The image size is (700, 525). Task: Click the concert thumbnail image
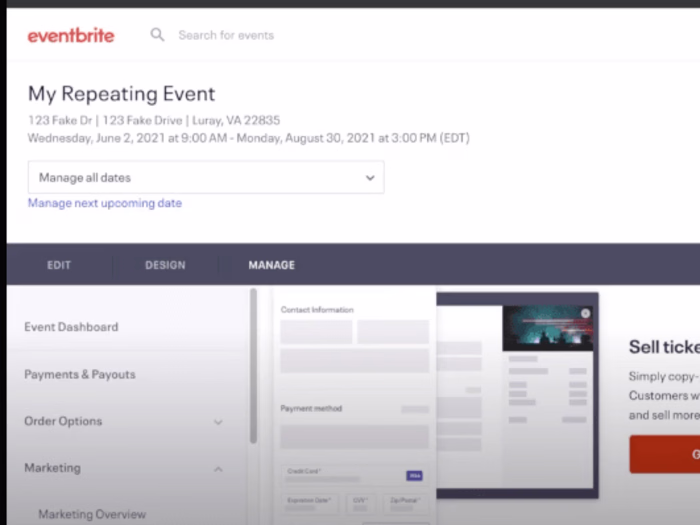pos(548,328)
